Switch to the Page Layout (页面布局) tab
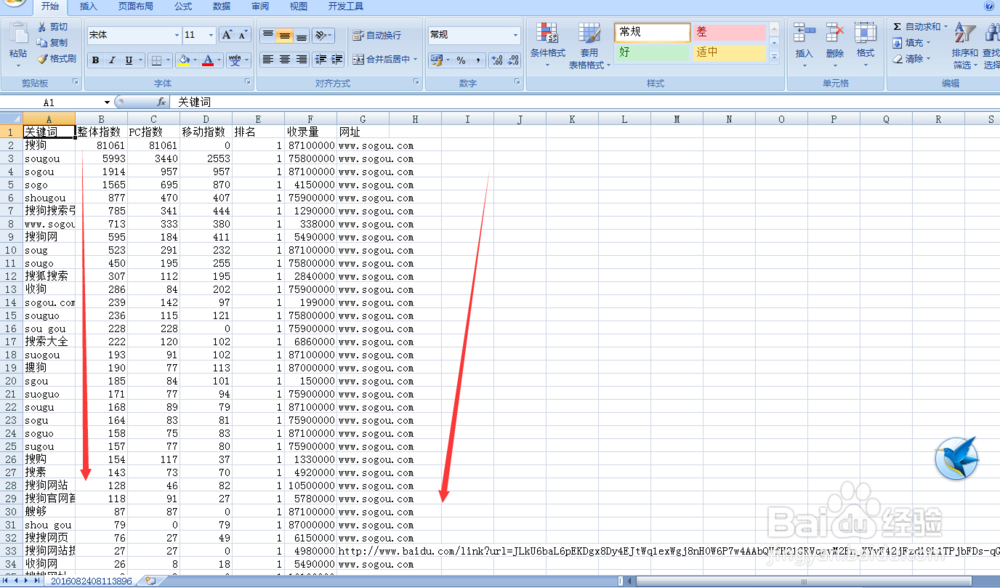 [135, 6]
